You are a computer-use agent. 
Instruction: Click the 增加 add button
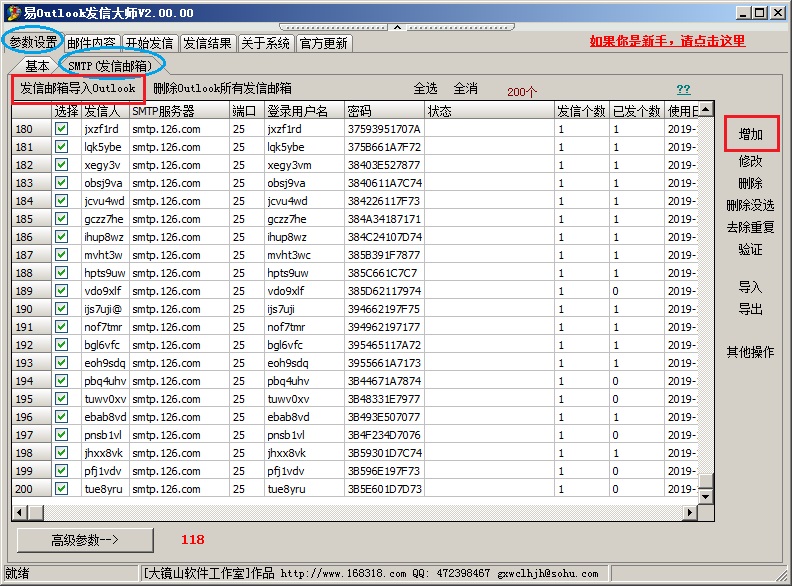(x=750, y=134)
